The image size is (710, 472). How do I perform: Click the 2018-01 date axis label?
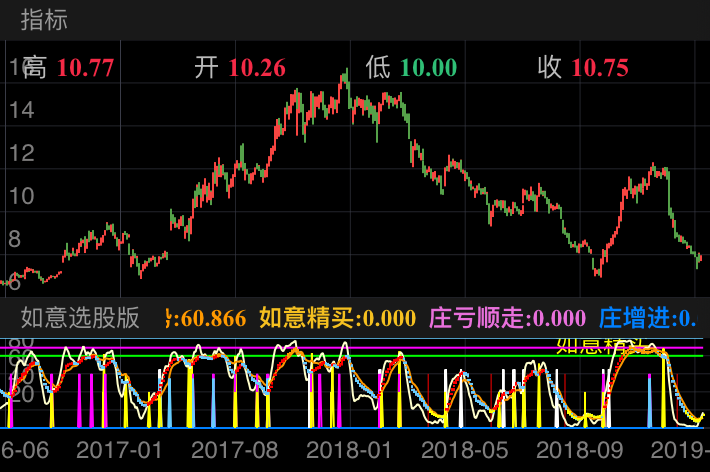pyautogui.click(x=349, y=450)
